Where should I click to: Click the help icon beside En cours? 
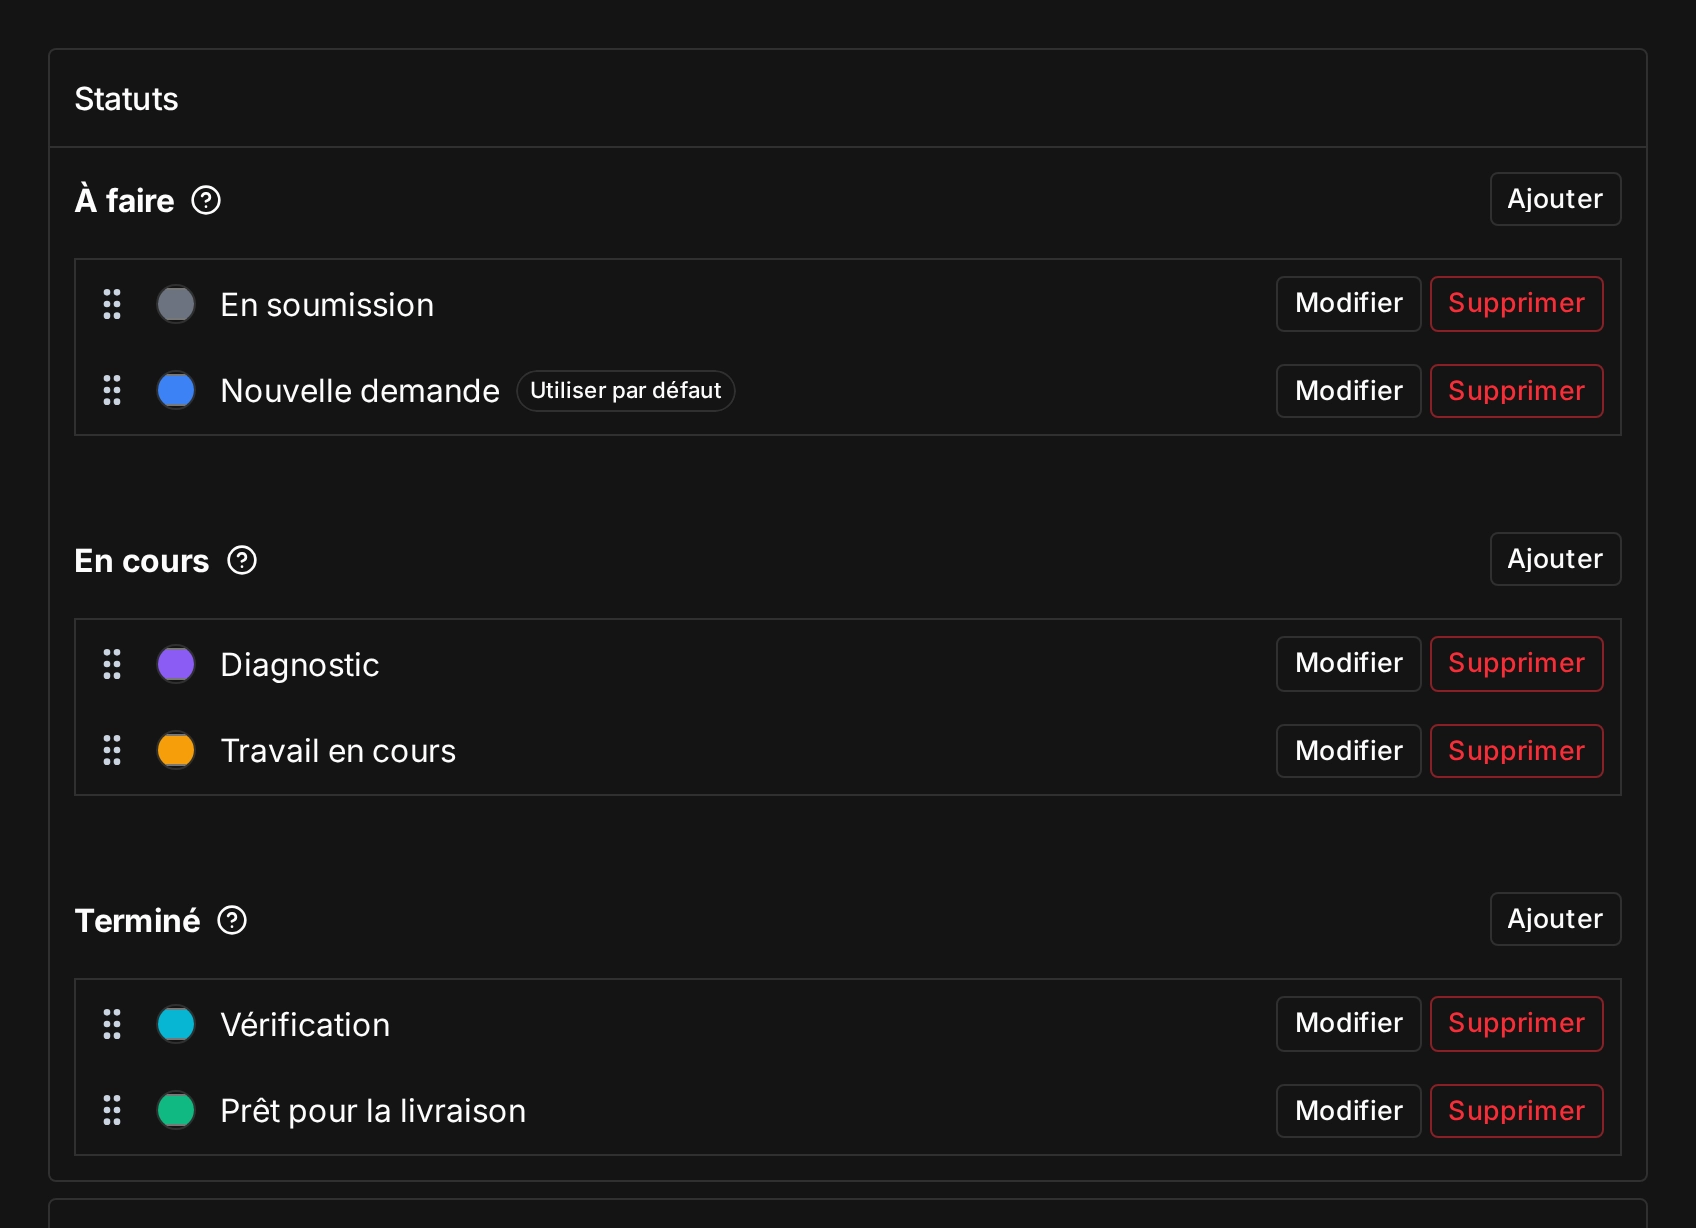coord(242,560)
